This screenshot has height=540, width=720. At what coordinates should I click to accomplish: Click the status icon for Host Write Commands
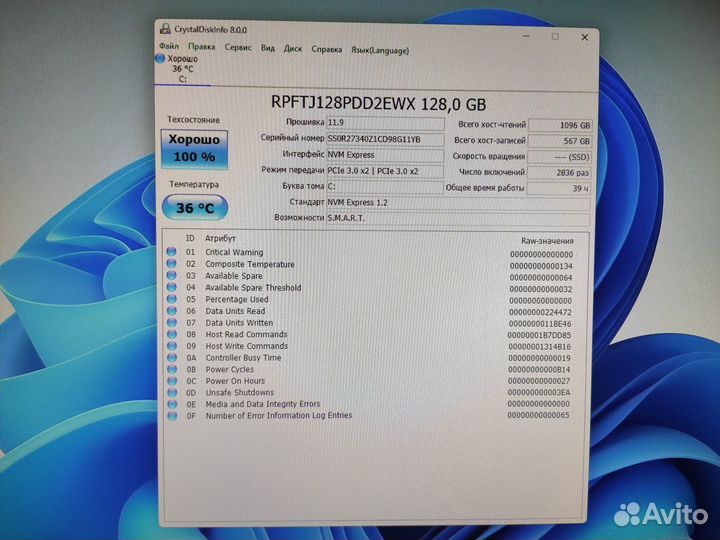point(172,345)
